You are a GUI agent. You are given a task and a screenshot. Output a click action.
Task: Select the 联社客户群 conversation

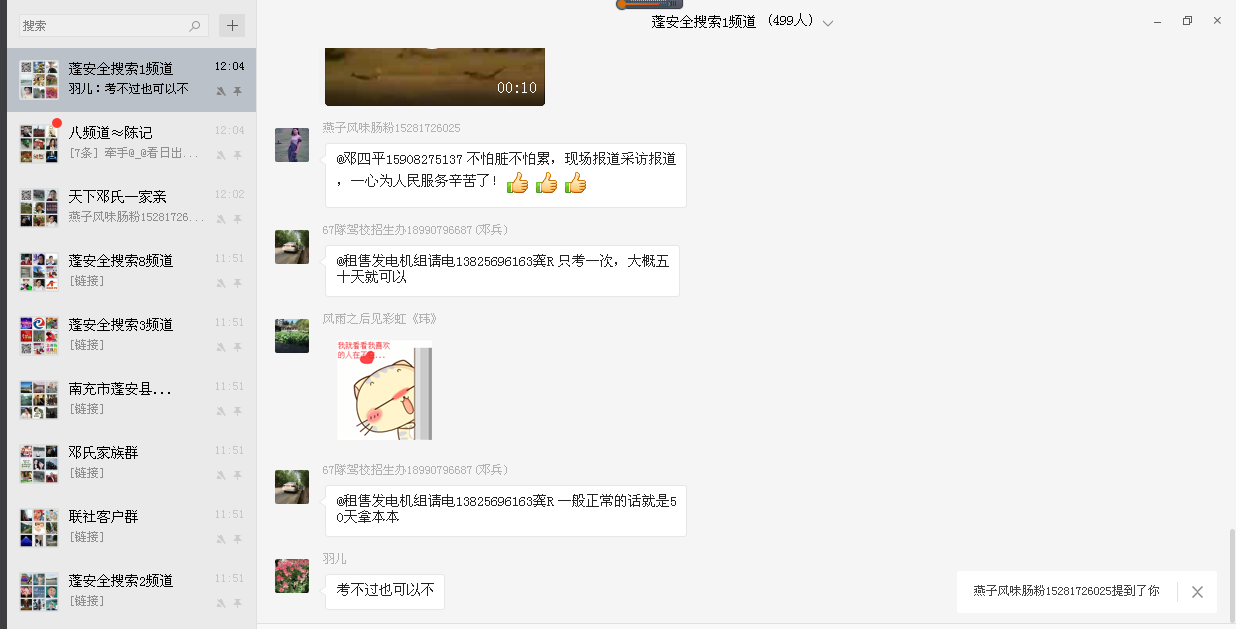pyautogui.click(x=132, y=528)
